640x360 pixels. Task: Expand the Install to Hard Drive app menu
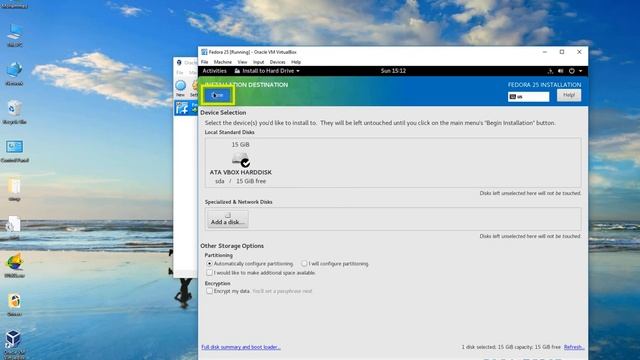tap(267, 71)
